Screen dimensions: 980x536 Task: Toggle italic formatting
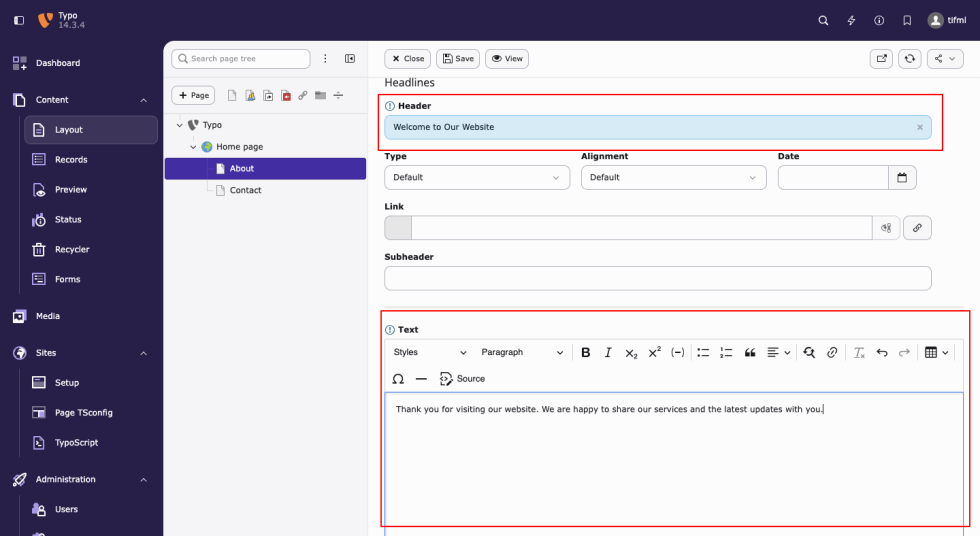click(x=608, y=352)
